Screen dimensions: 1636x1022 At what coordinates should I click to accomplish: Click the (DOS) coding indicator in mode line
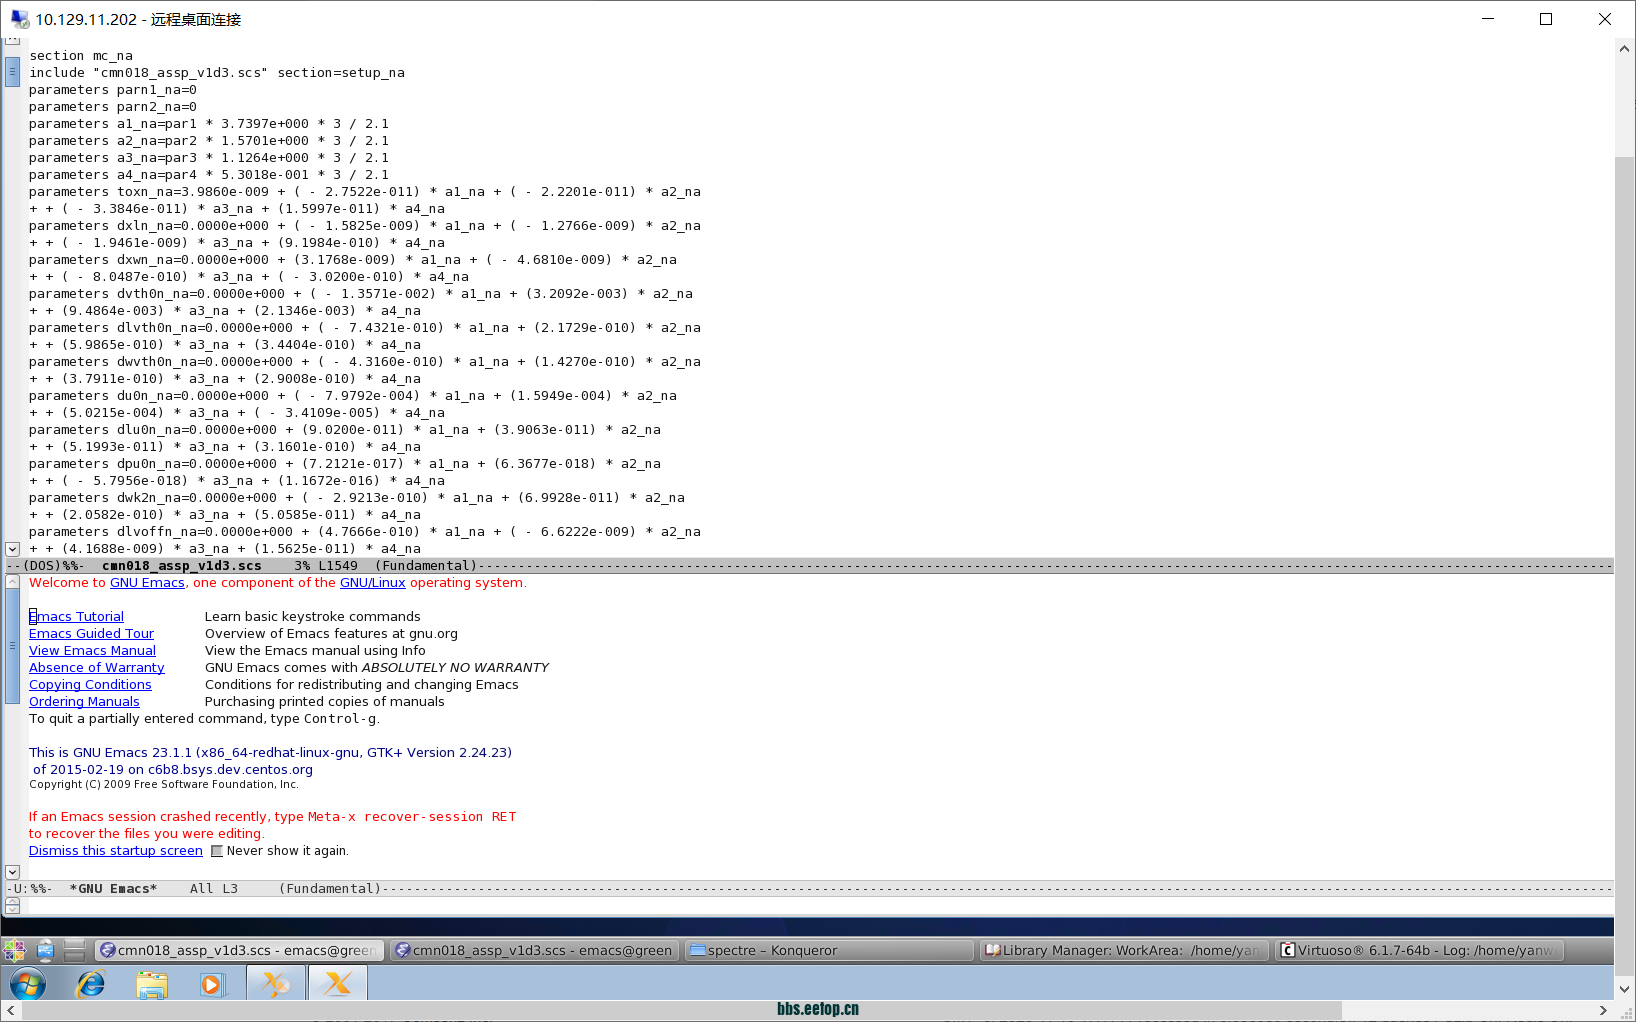tap(42, 566)
